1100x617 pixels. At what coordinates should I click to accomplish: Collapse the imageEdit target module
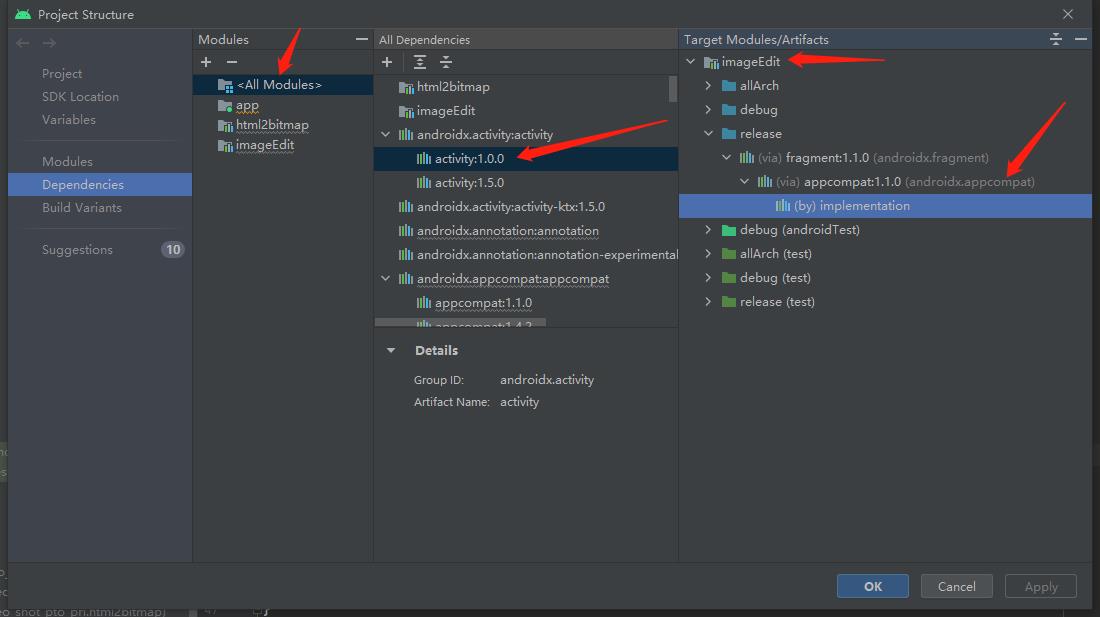click(x=691, y=62)
